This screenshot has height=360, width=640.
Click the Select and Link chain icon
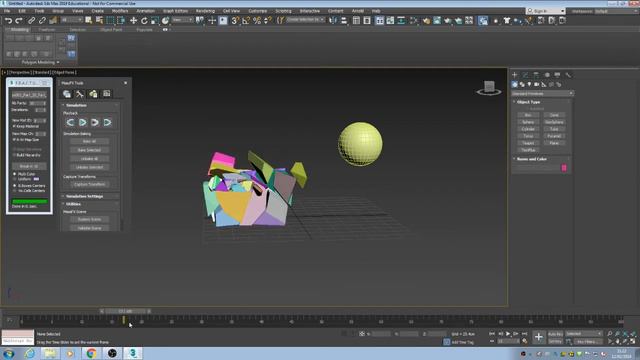pos(31,20)
